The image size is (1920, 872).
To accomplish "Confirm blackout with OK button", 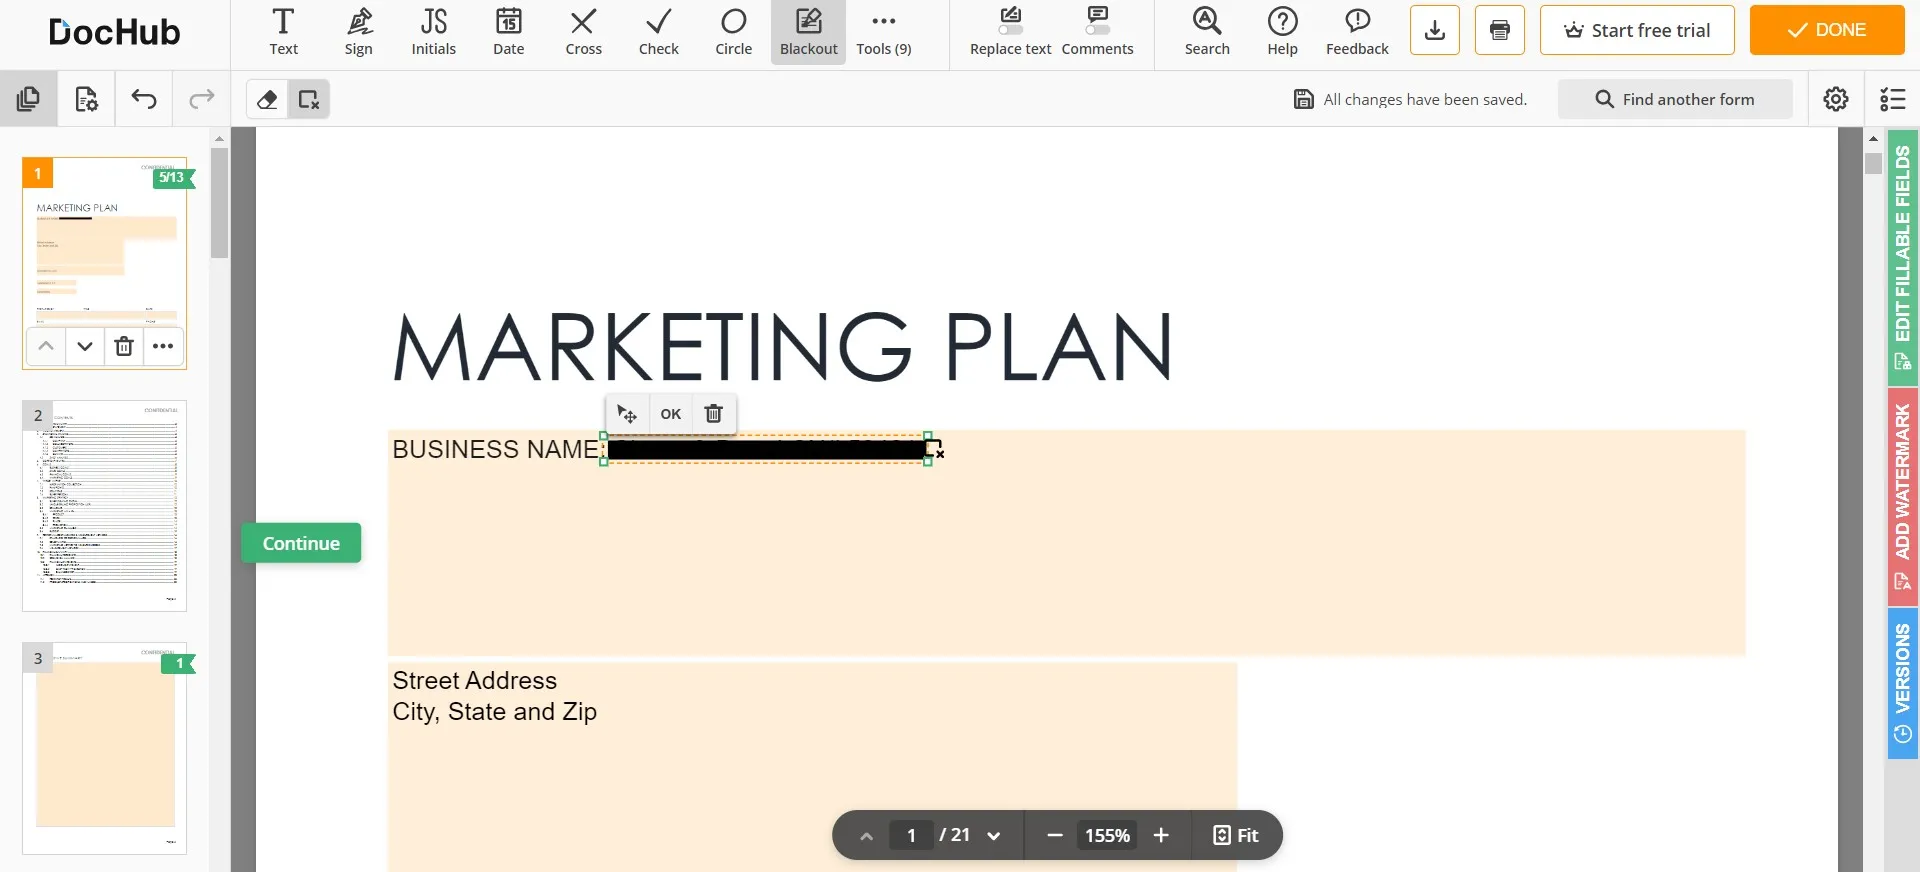I will (x=671, y=414).
